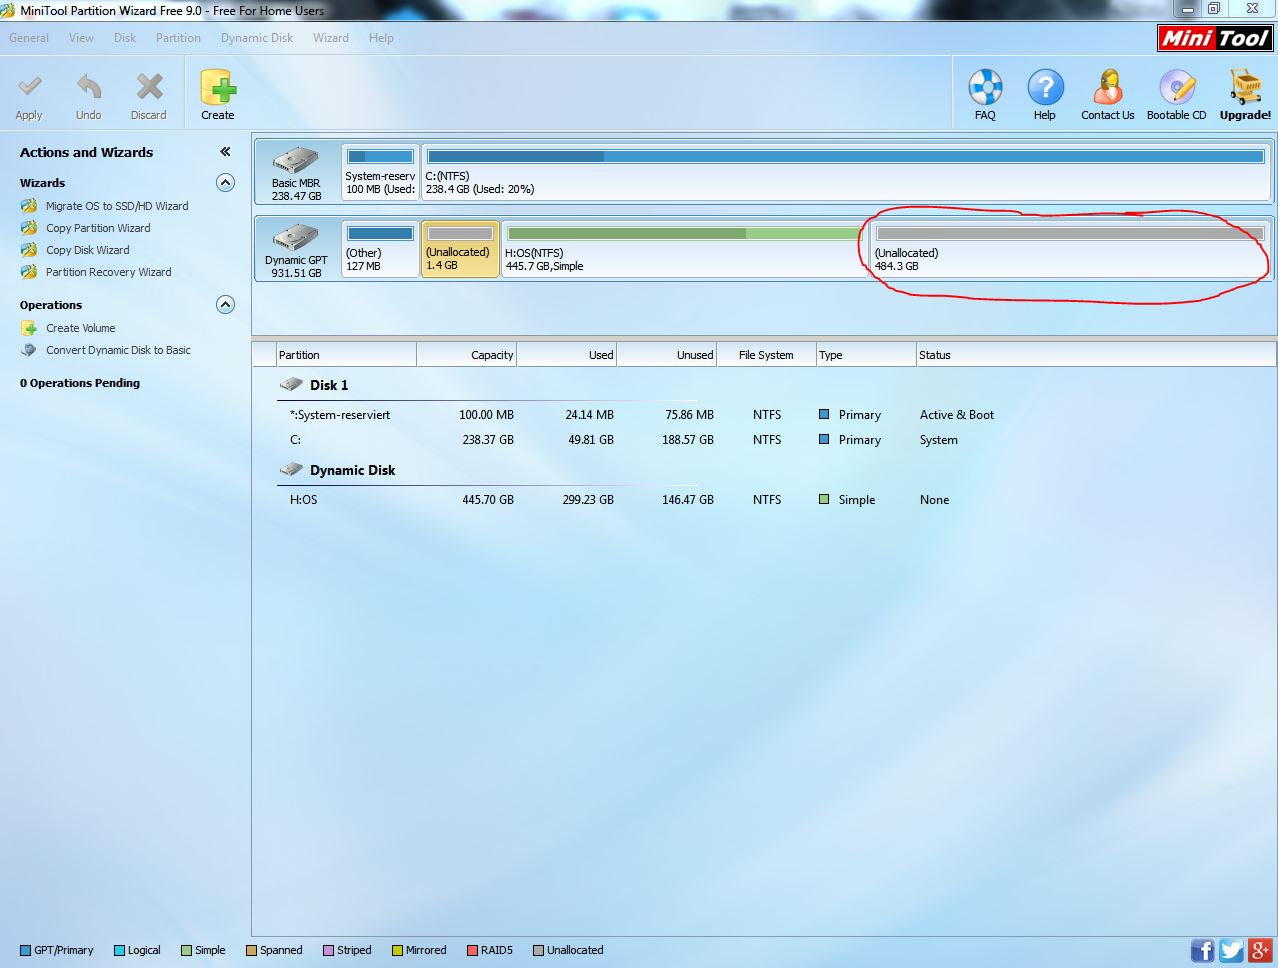Select the C:(NTFS) 238.4 GB partition block
The image size is (1278, 968).
(846, 171)
